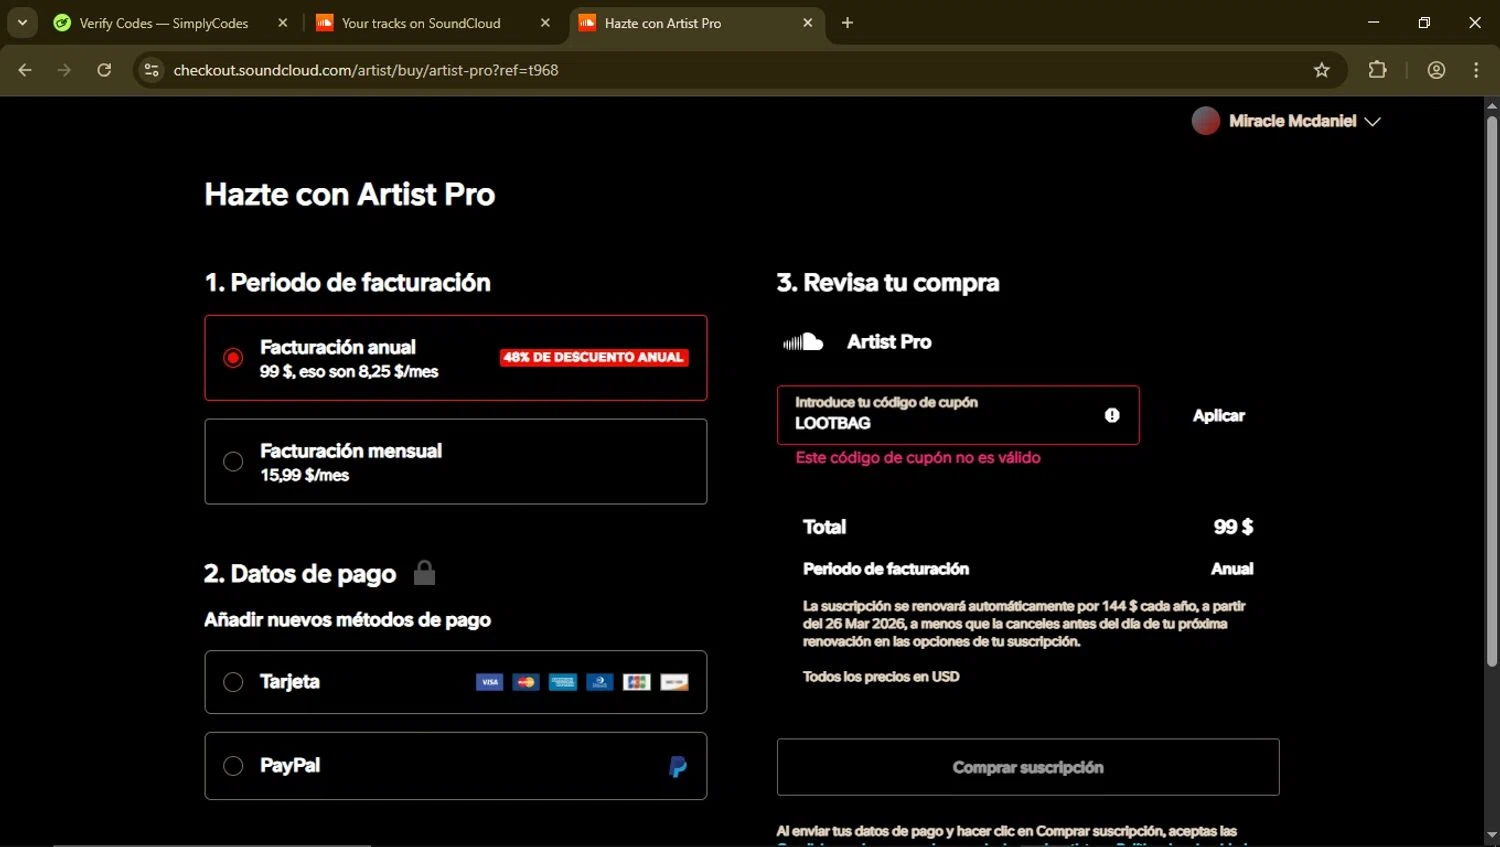This screenshot has height=847, width=1500.
Task: Click the SimplyCodes favicon on first tab
Action: click(62, 22)
